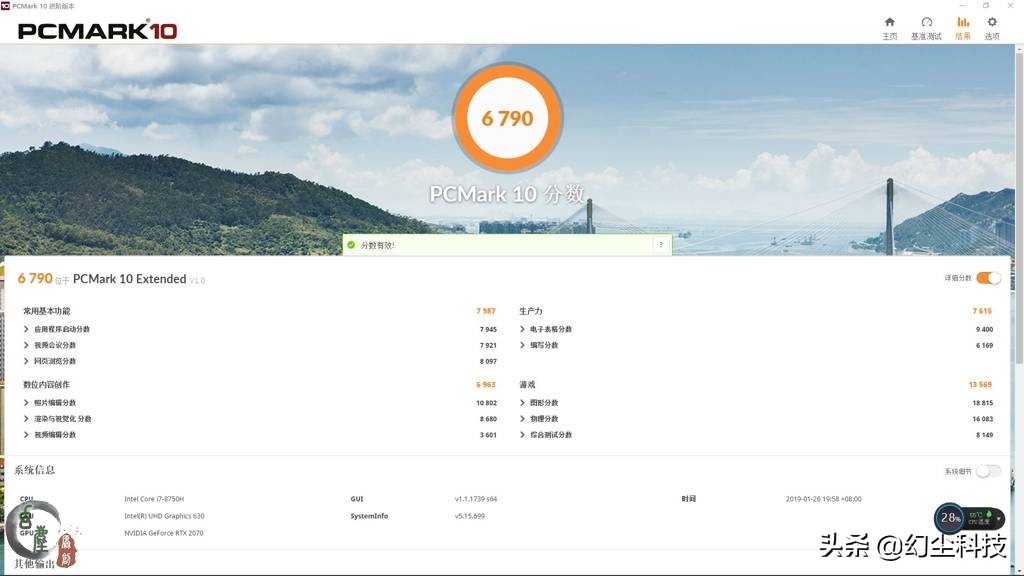This screenshot has width=1024, height=576.
Task: Click the 10 802 photo editing score value
Action: tap(487, 403)
